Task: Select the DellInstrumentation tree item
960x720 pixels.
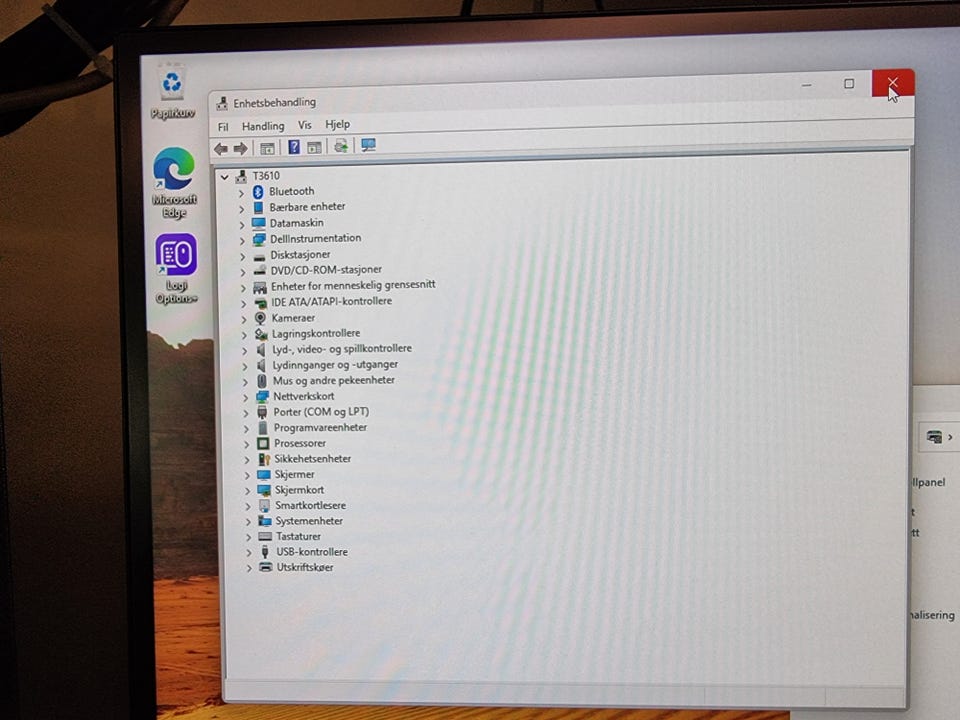Action: point(315,238)
